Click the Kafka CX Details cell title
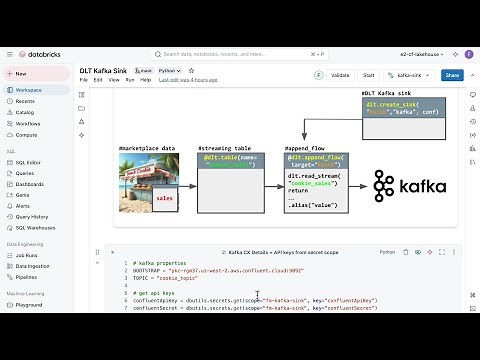The width and height of the screenshot is (480, 360). 280,252
